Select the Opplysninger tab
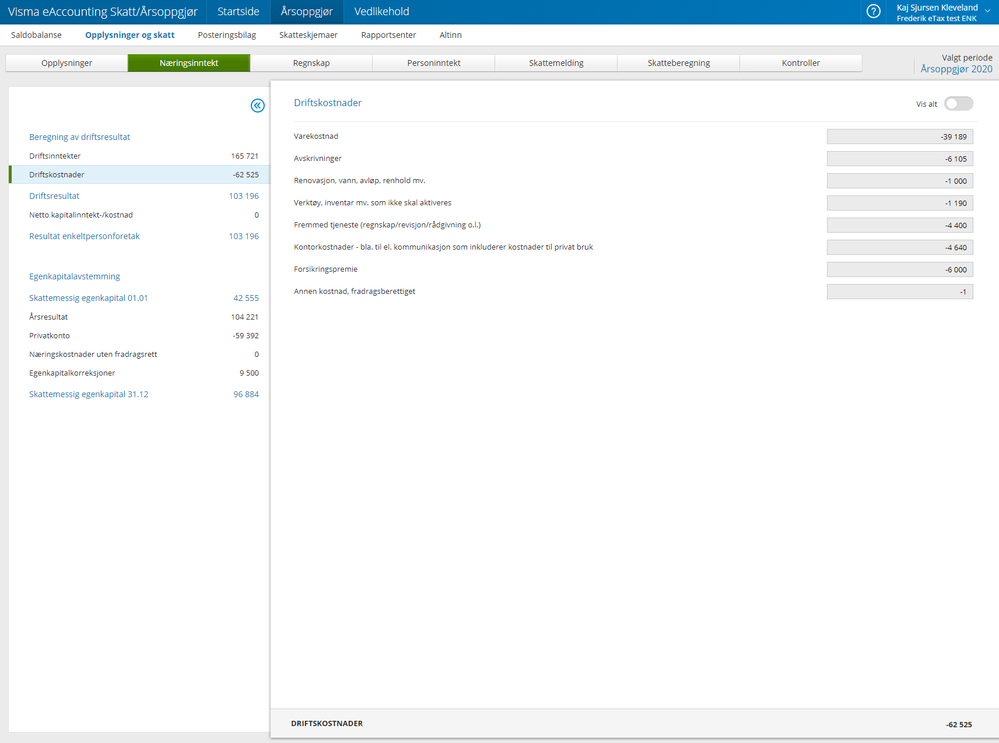 67,63
